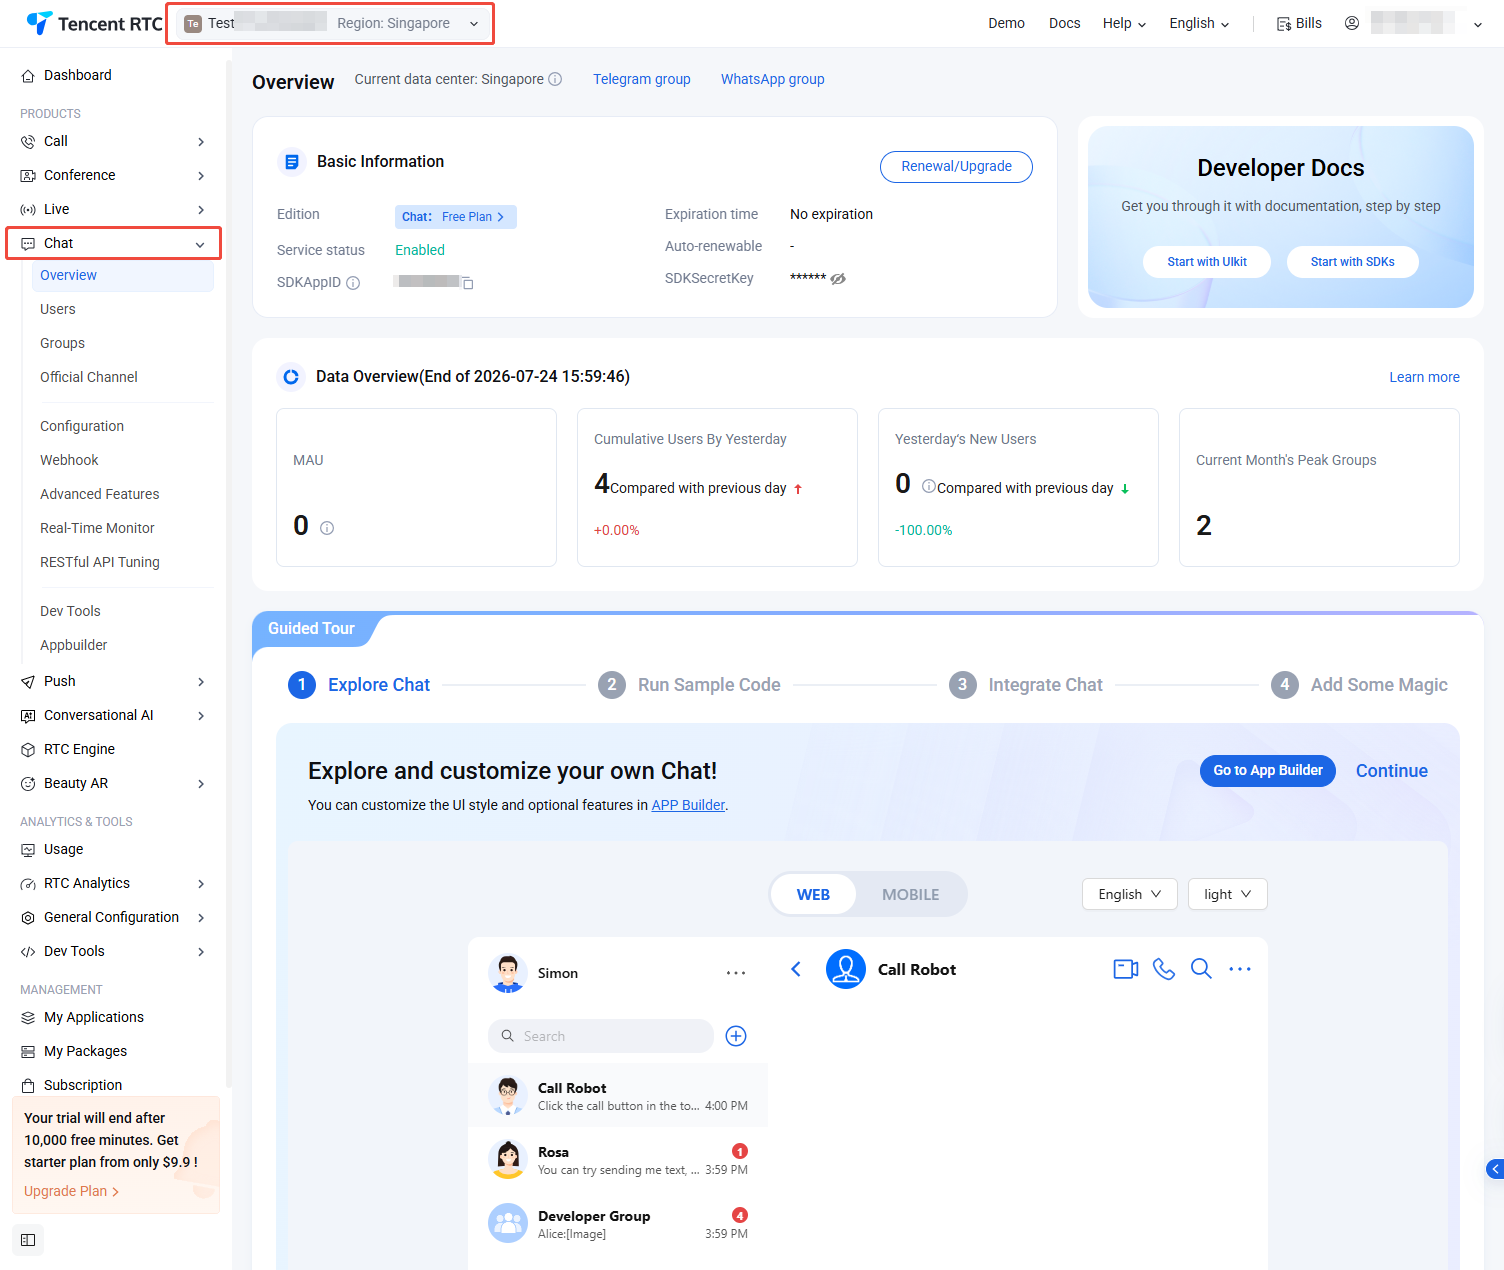
Task: Open Configuration under Chat
Action: pyautogui.click(x=82, y=426)
